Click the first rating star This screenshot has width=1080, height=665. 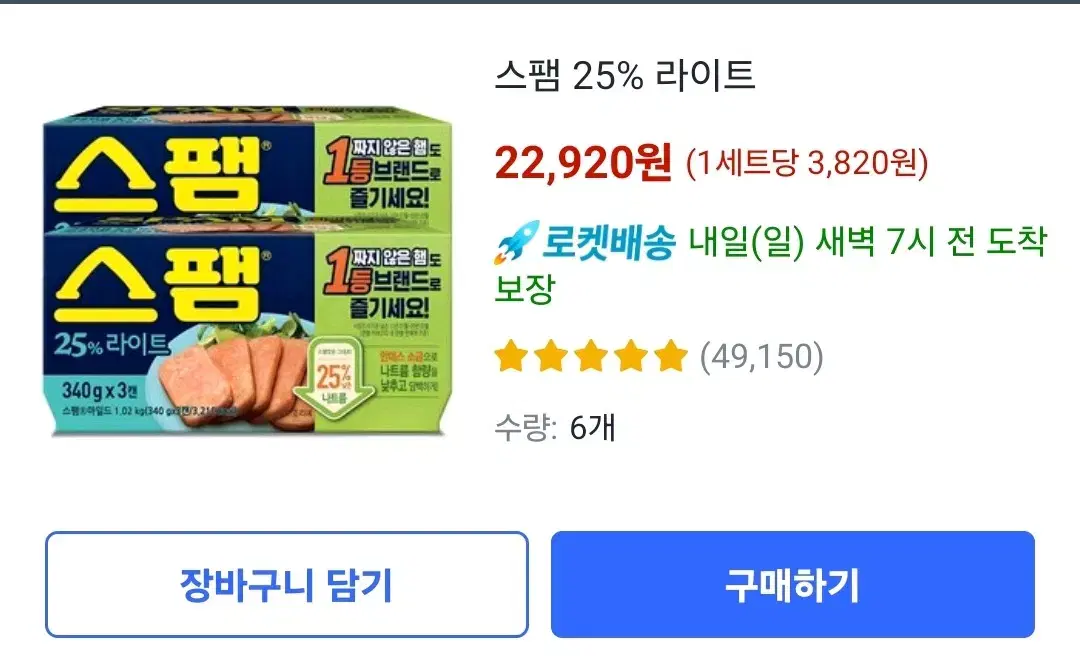coord(511,356)
